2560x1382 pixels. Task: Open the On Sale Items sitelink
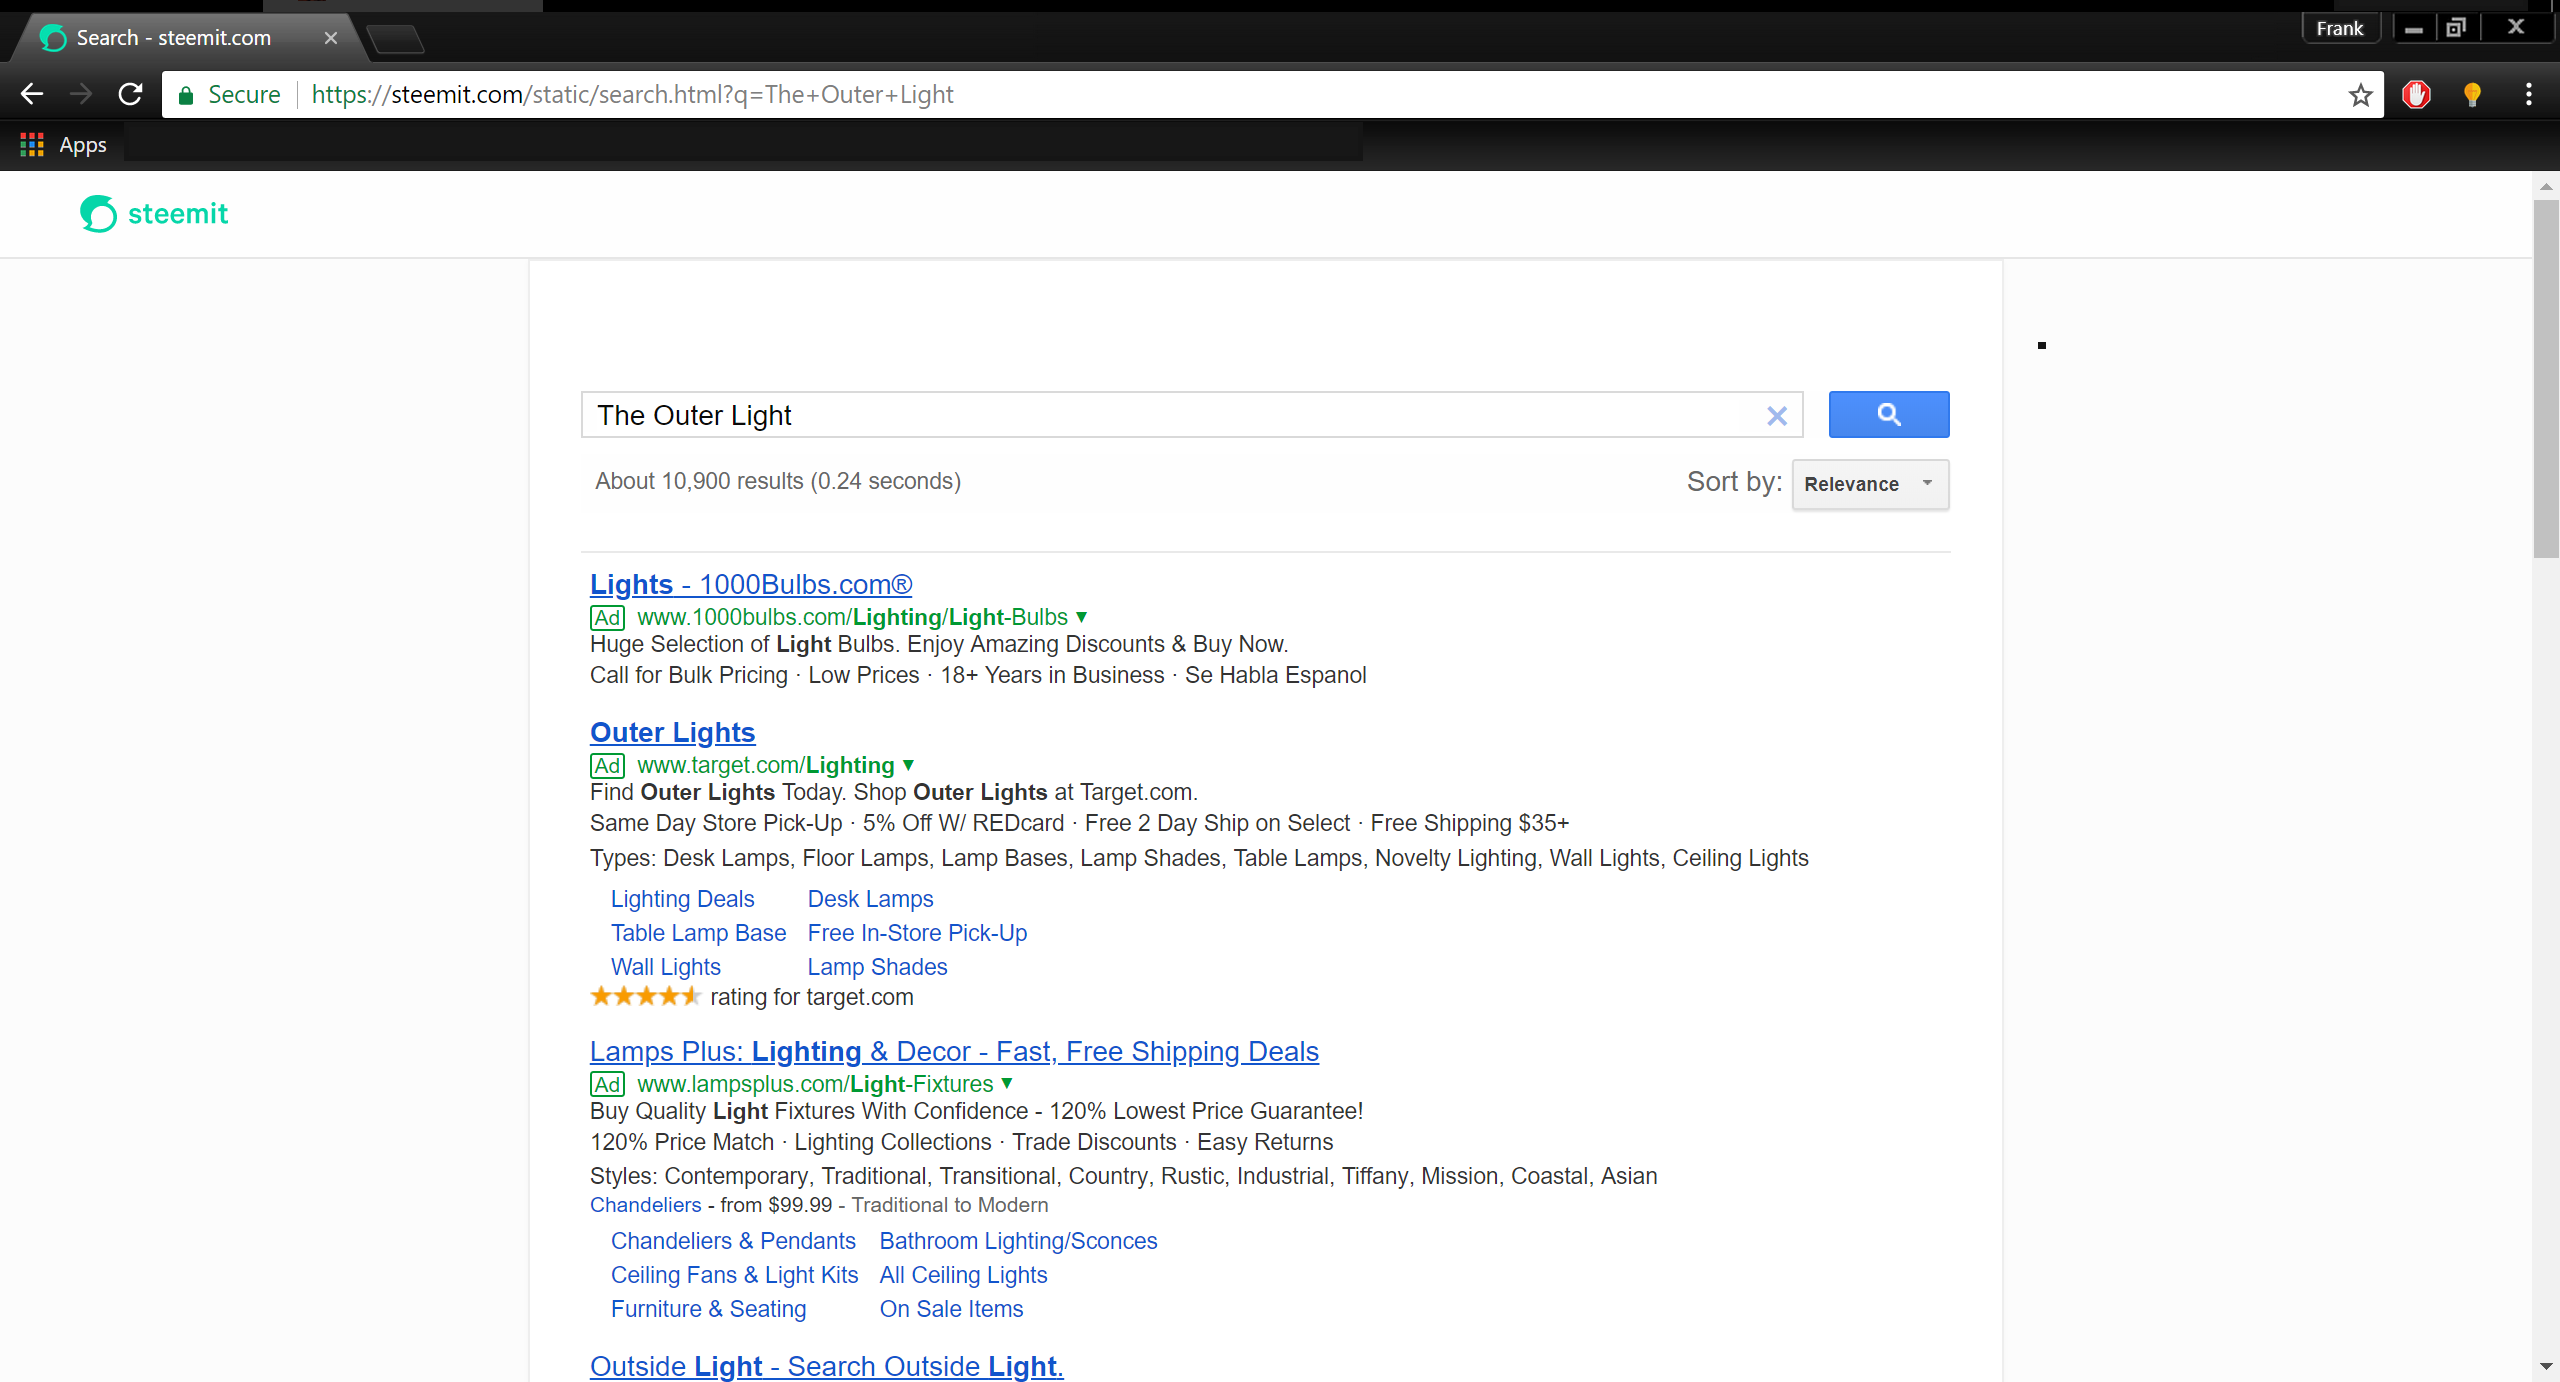951,1309
